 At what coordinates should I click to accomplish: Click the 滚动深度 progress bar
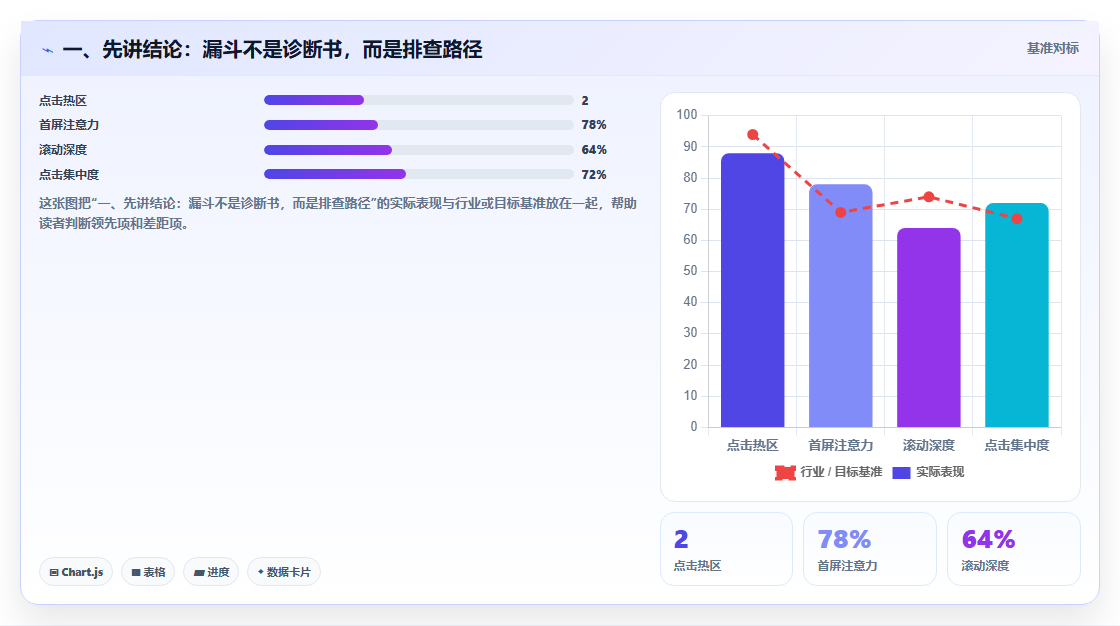419,150
